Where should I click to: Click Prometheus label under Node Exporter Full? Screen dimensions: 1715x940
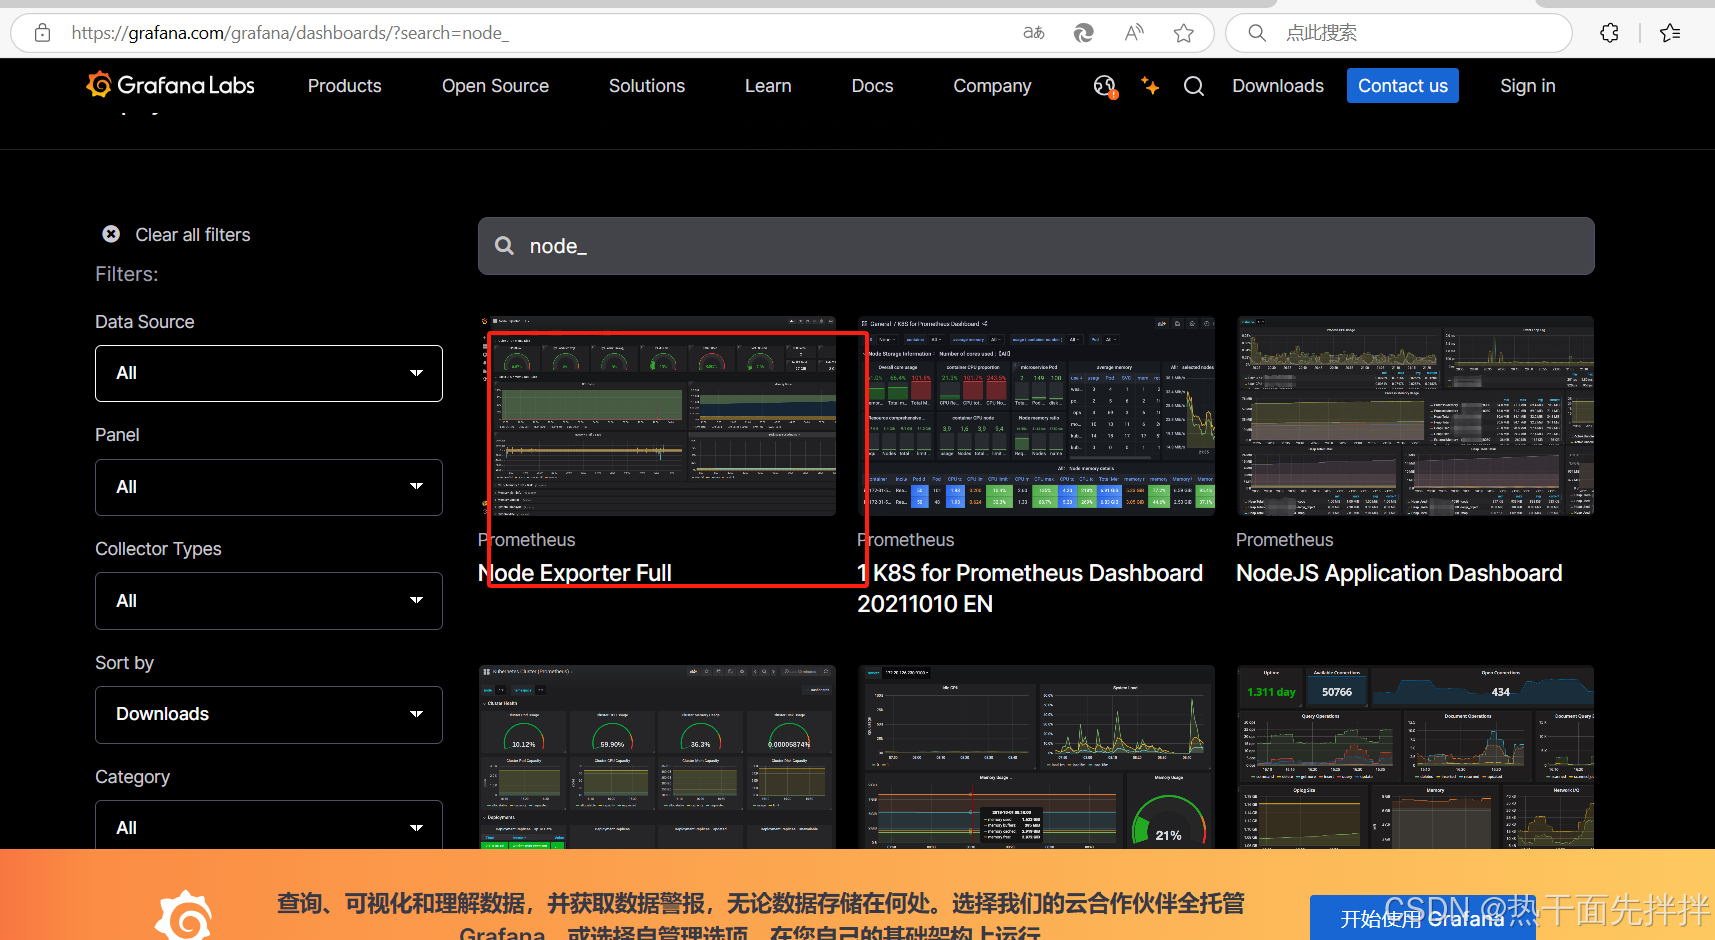(527, 540)
